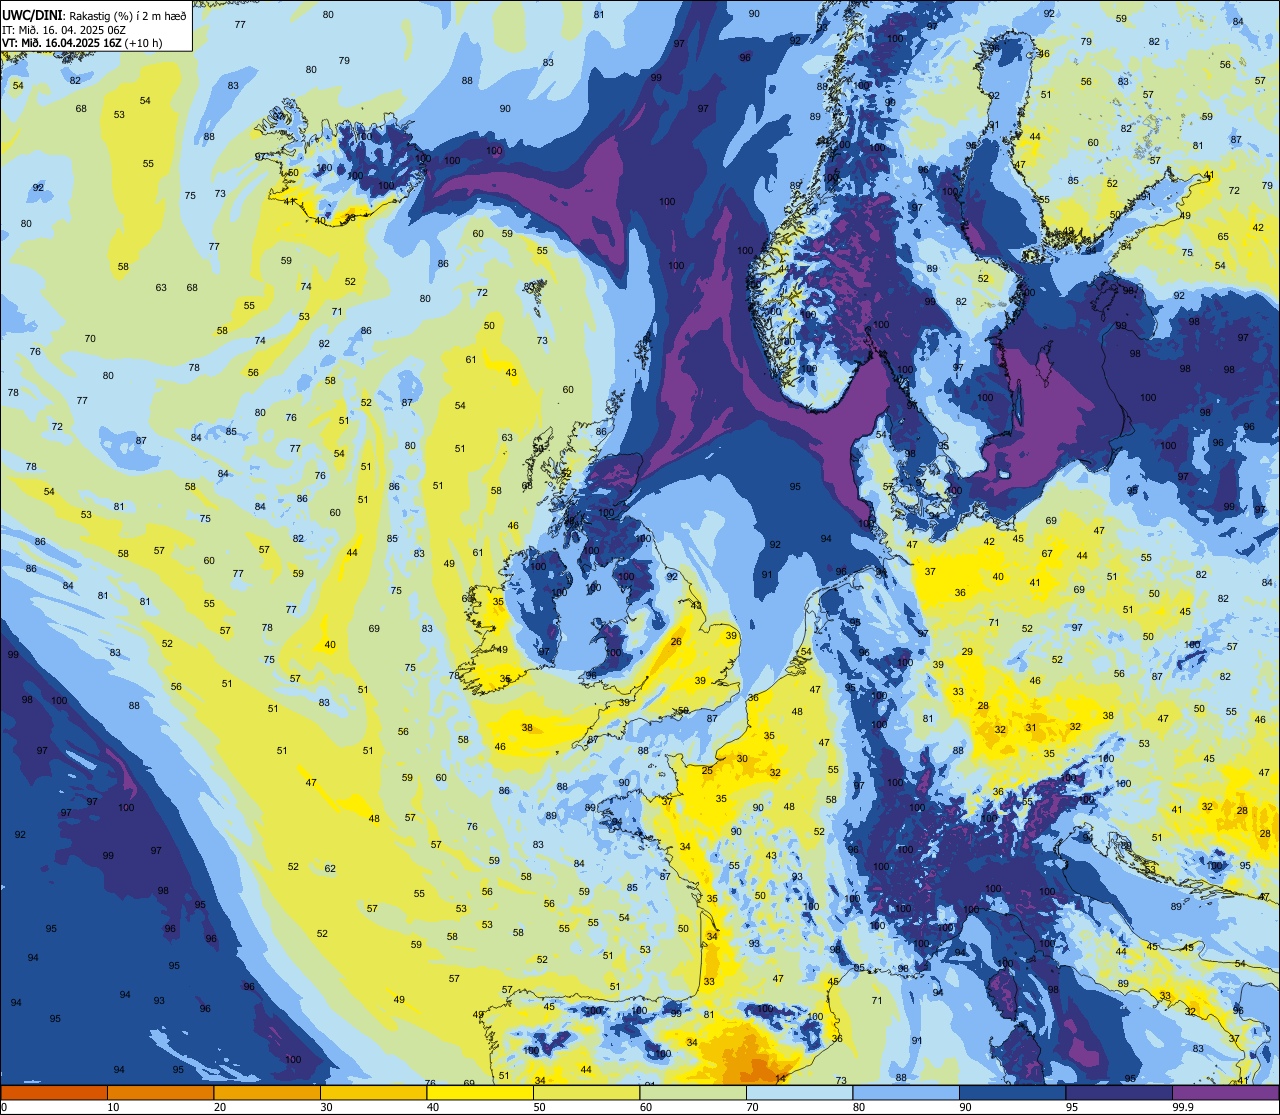1280x1115 pixels.
Task: Click the humidity value '25' over Brittany
Action: [707, 771]
